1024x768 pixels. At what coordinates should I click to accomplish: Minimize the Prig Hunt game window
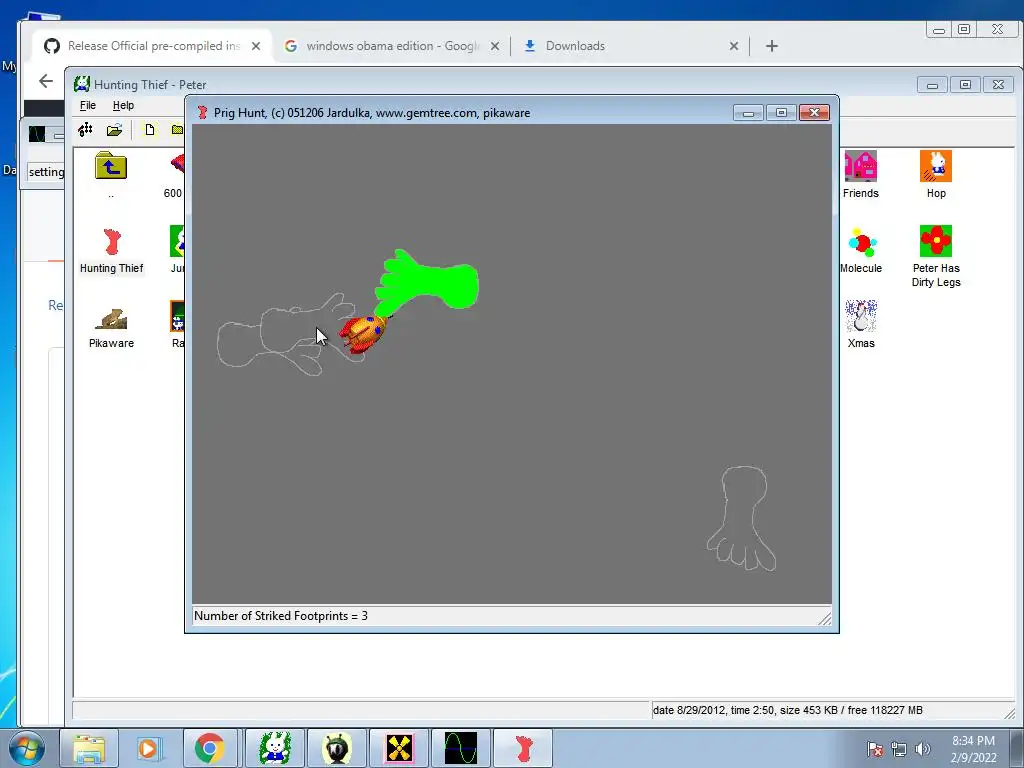748,112
